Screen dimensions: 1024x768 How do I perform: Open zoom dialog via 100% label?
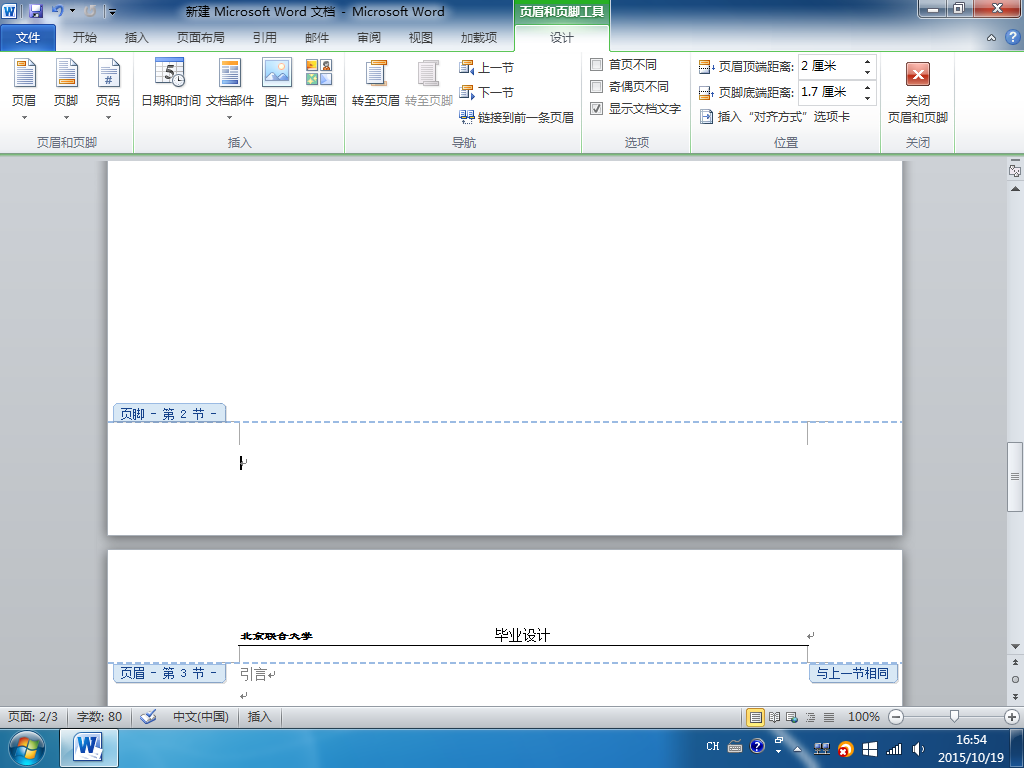[x=863, y=717]
